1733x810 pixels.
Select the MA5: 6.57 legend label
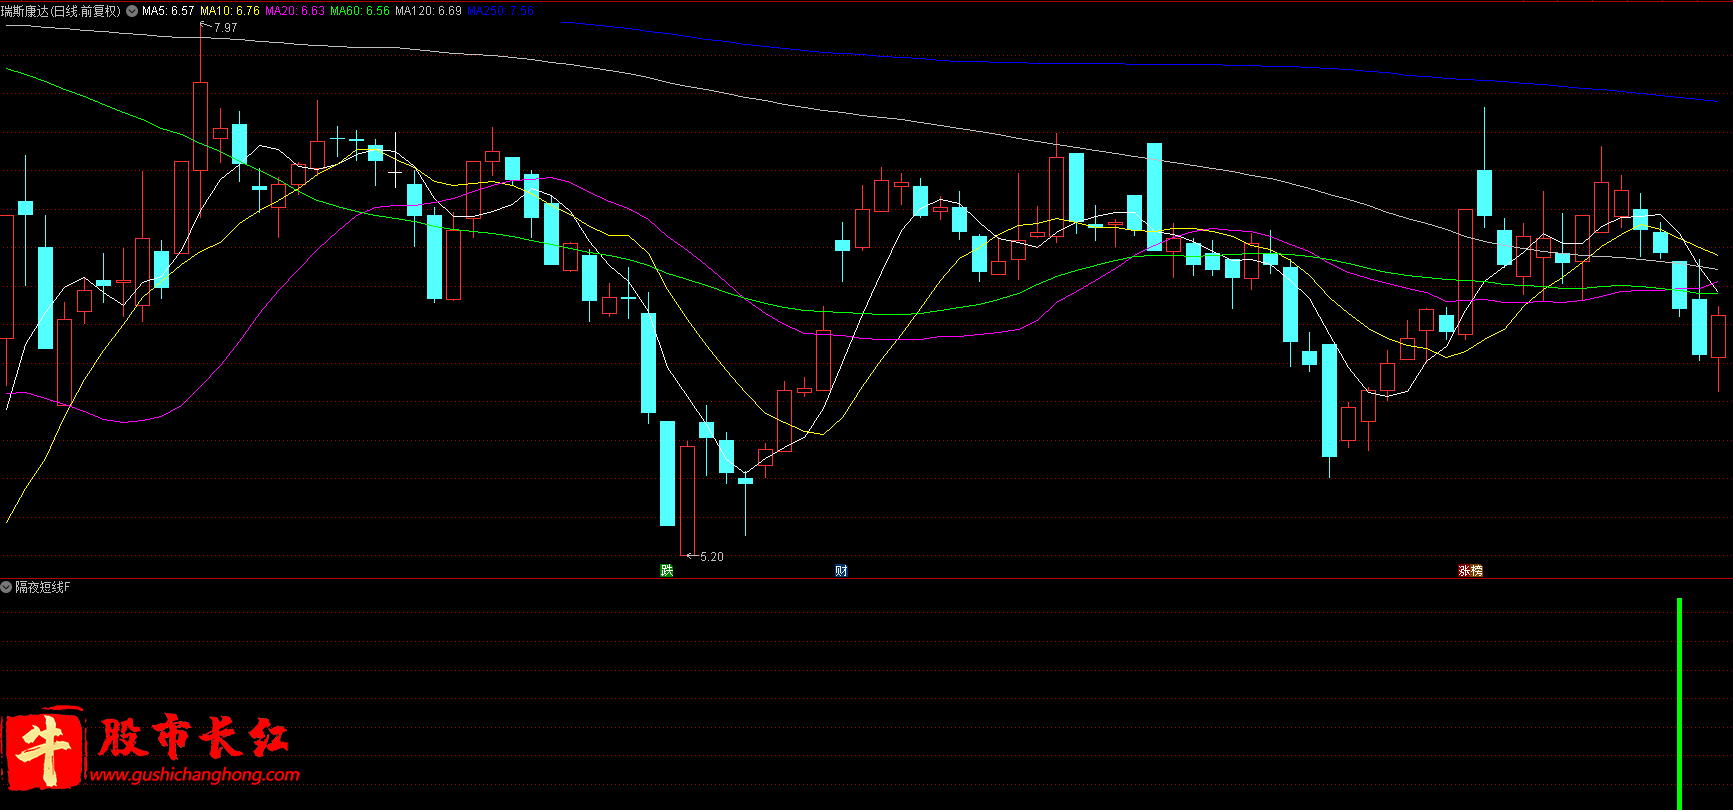point(168,11)
